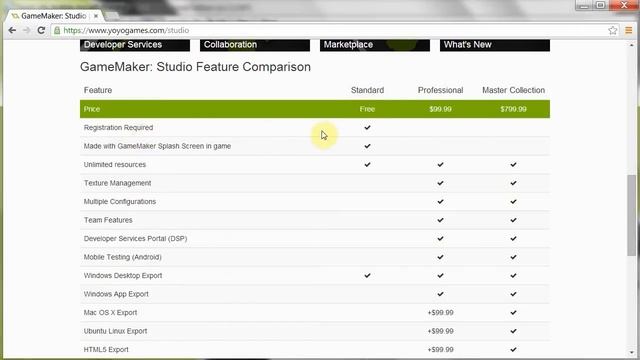Click the Mac OS X Export row label
The width and height of the screenshot is (640, 360).
coord(111,313)
